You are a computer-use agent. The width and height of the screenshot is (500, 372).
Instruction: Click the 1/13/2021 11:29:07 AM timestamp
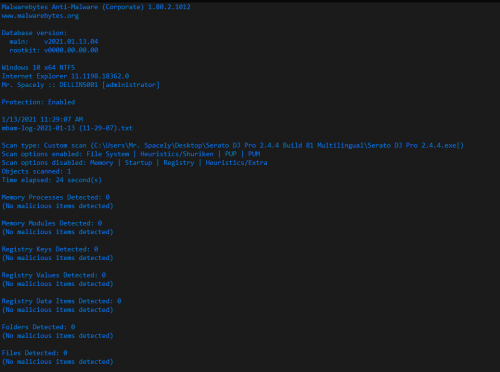42,119
